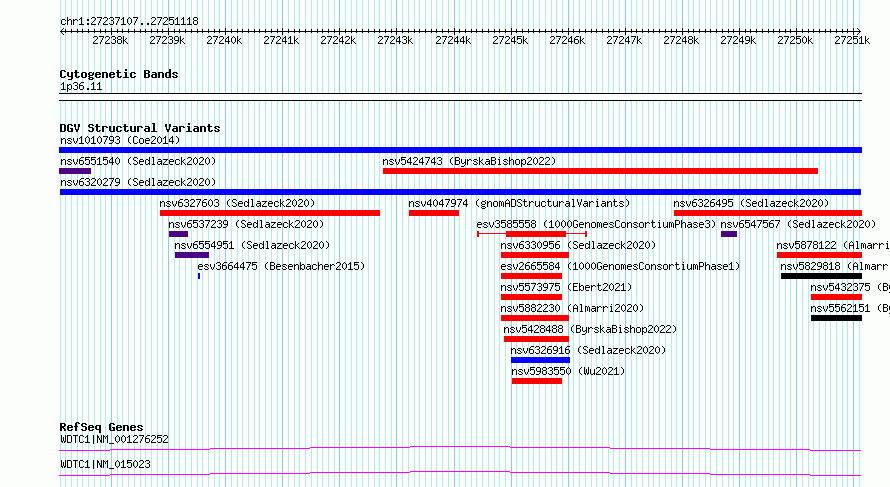Image resolution: width=890 pixels, height=487 pixels.
Task: Open the nsv6330956 (Sedlazeck2020) label
Action: point(578,245)
